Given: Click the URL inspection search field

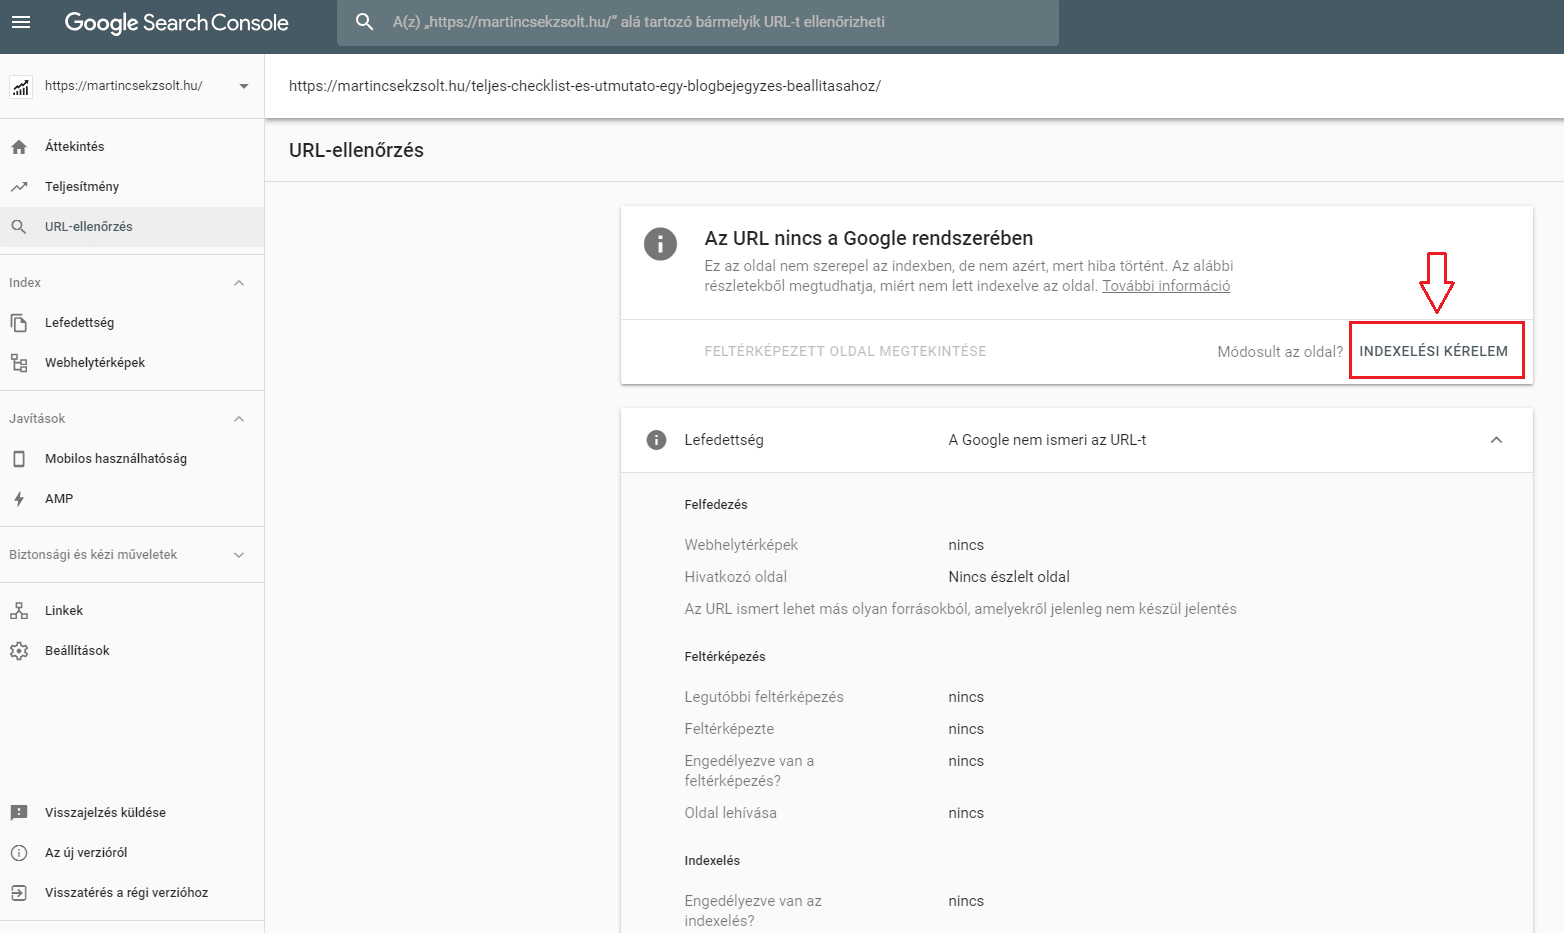Looking at the screenshot, I should 697,22.
